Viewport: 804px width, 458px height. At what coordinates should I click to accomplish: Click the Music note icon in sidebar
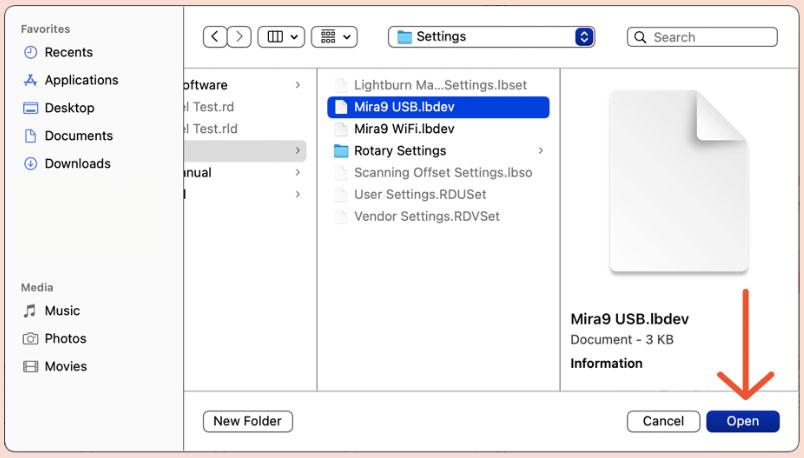[30, 311]
